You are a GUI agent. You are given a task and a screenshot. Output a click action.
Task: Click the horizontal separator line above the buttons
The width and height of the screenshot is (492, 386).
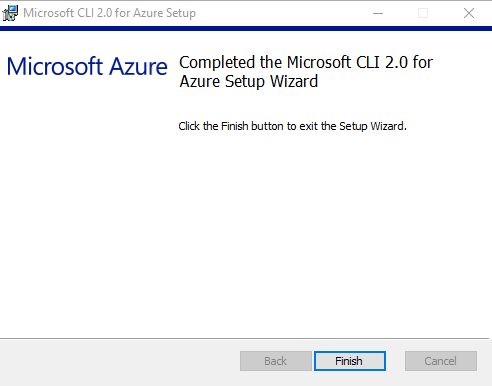point(244,339)
